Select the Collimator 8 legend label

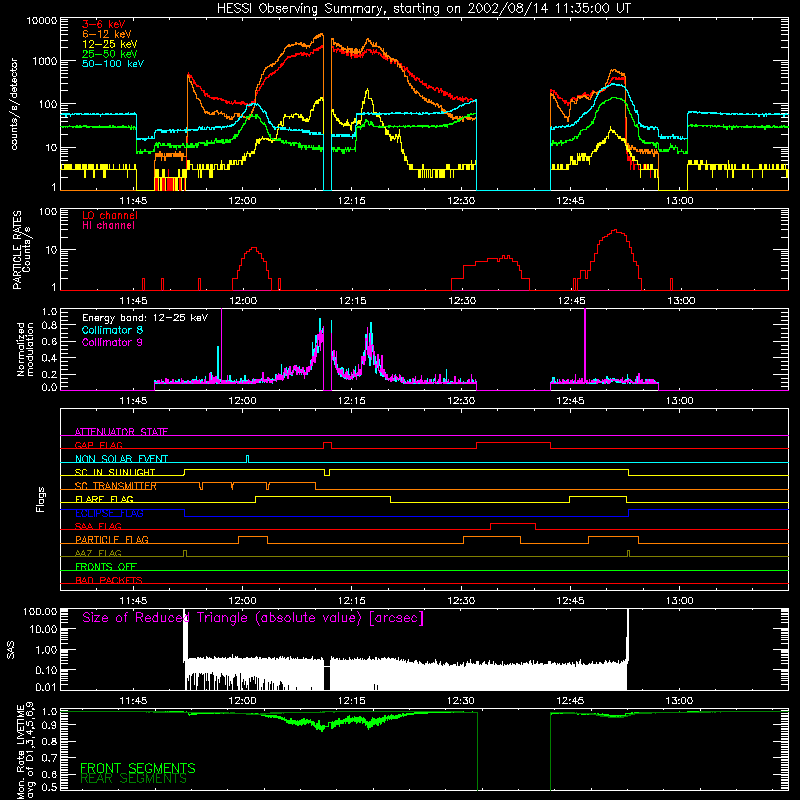[x=112, y=330]
